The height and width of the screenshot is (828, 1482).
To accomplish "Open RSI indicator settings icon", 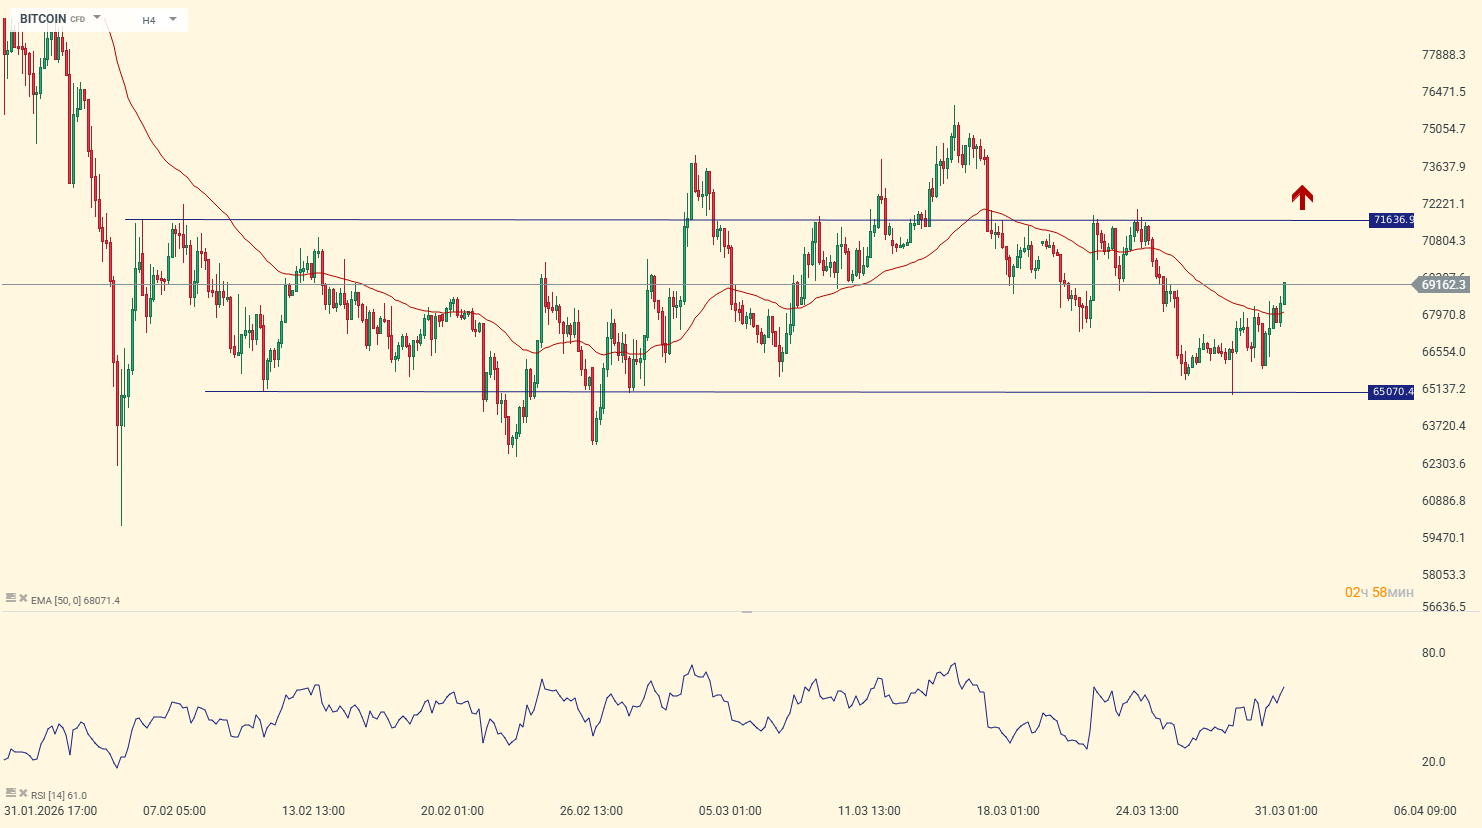I will (10, 792).
